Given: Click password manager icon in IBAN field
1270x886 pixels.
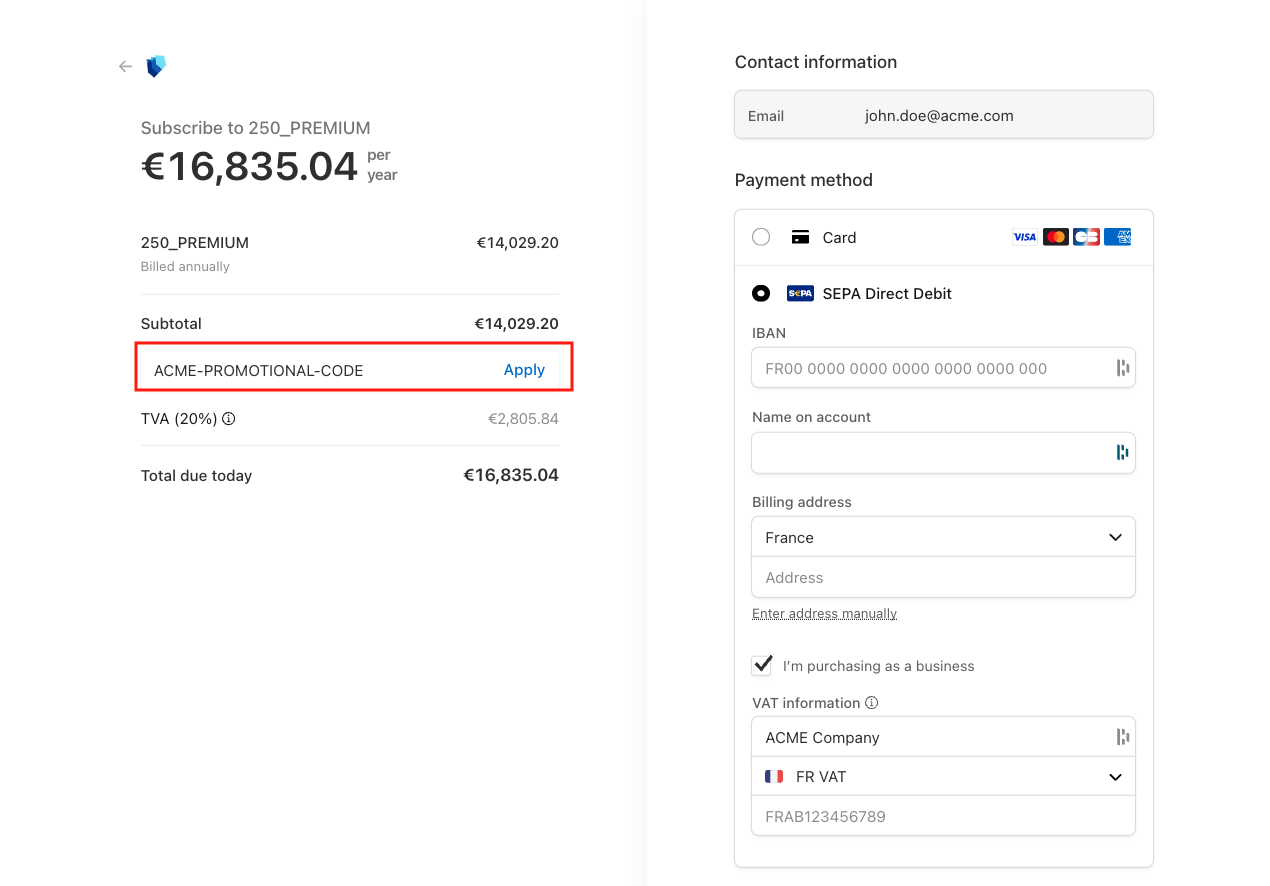Looking at the screenshot, I should (1122, 368).
